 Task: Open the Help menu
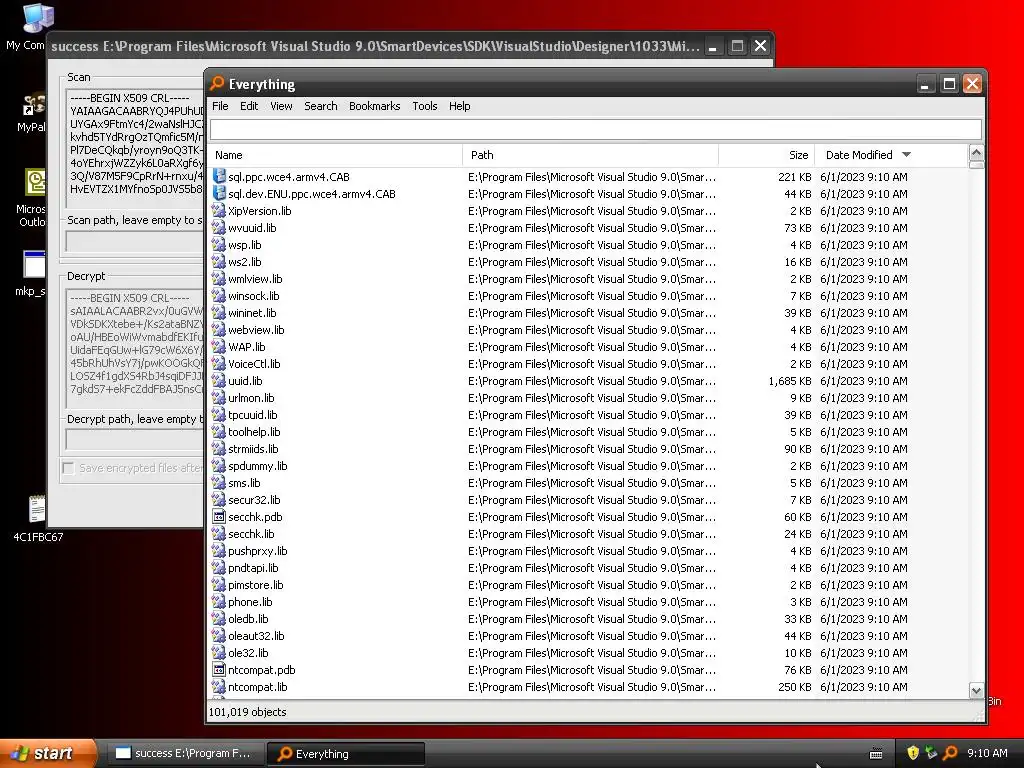[459, 106]
